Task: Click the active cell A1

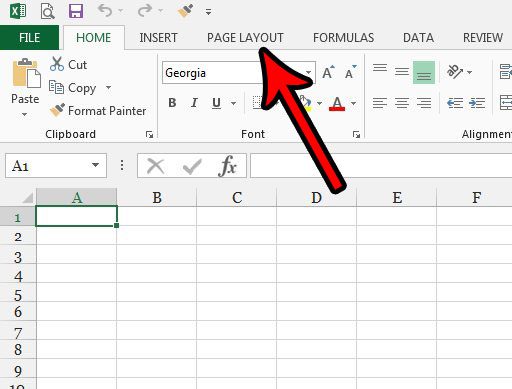Action: pyautogui.click(x=77, y=216)
